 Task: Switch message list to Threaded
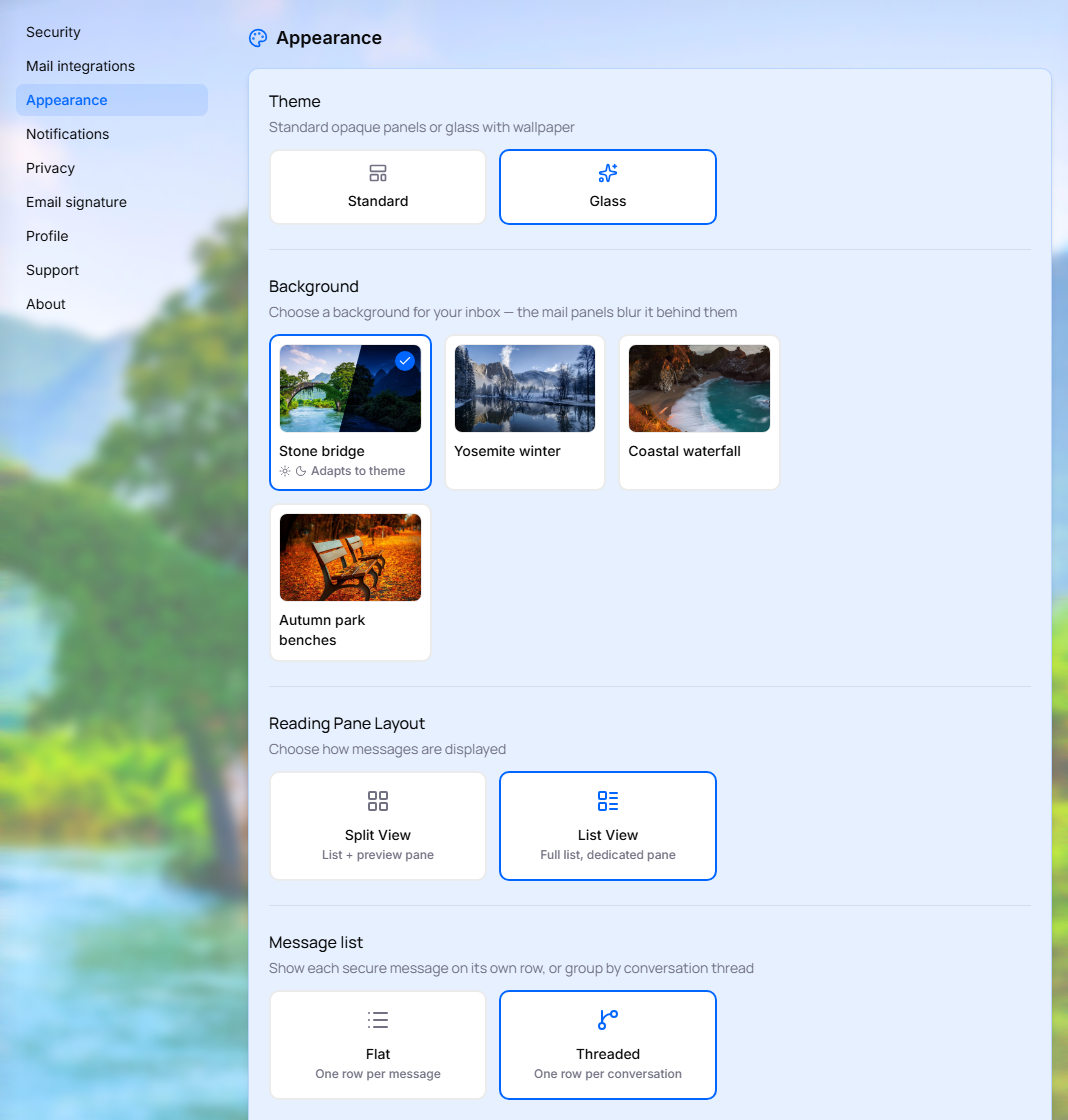pos(608,1045)
